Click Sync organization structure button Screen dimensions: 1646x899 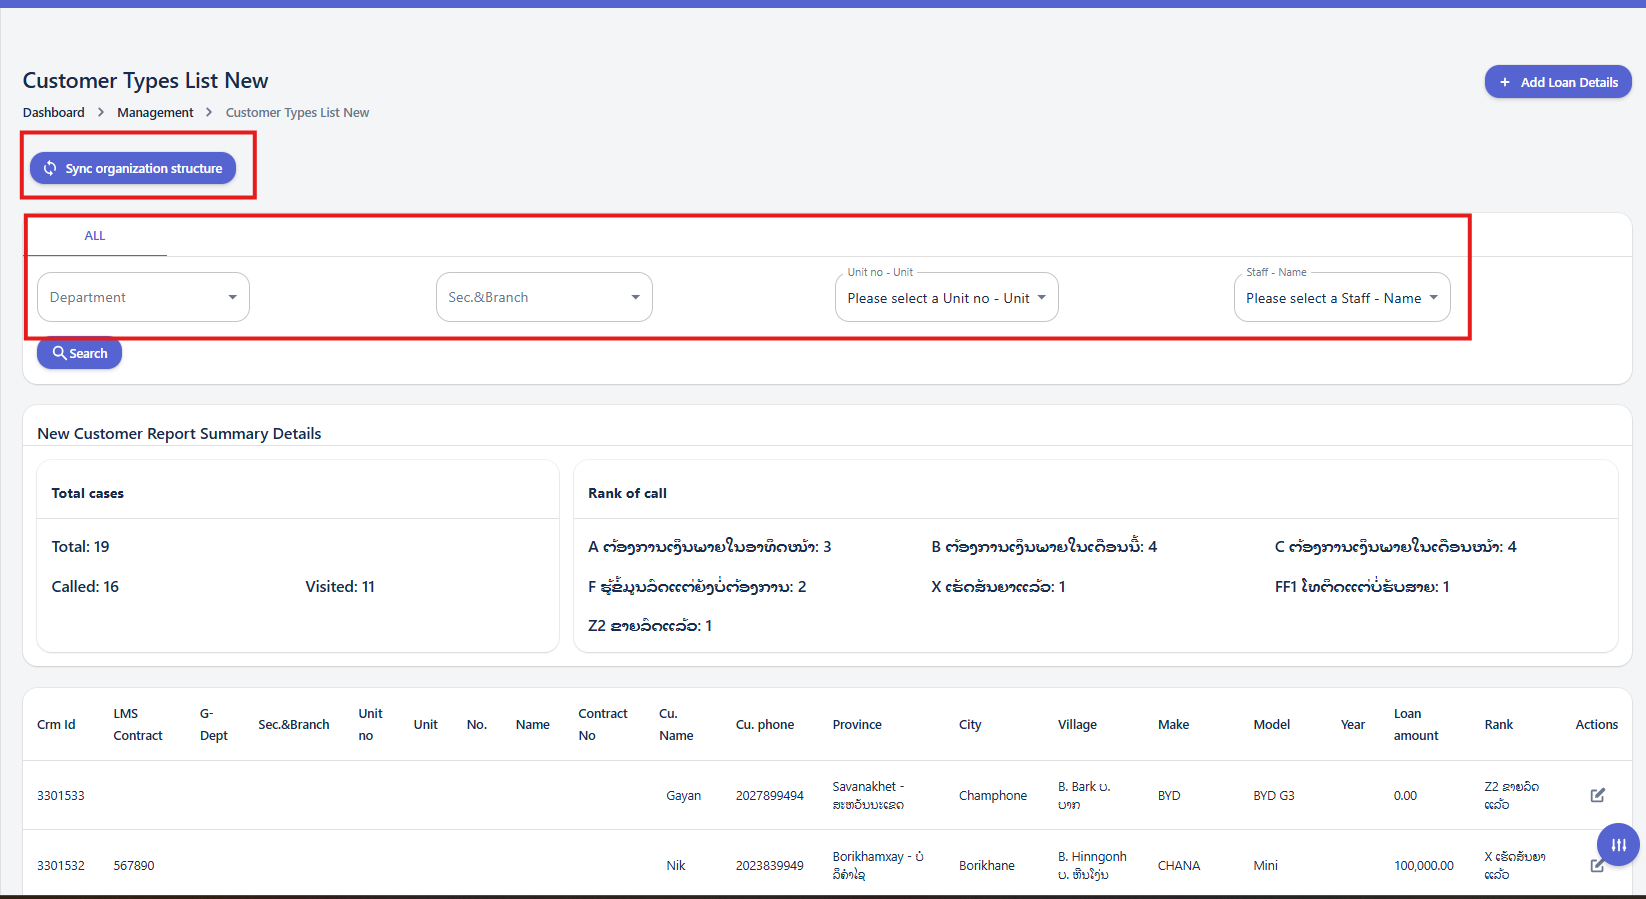pos(133,168)
